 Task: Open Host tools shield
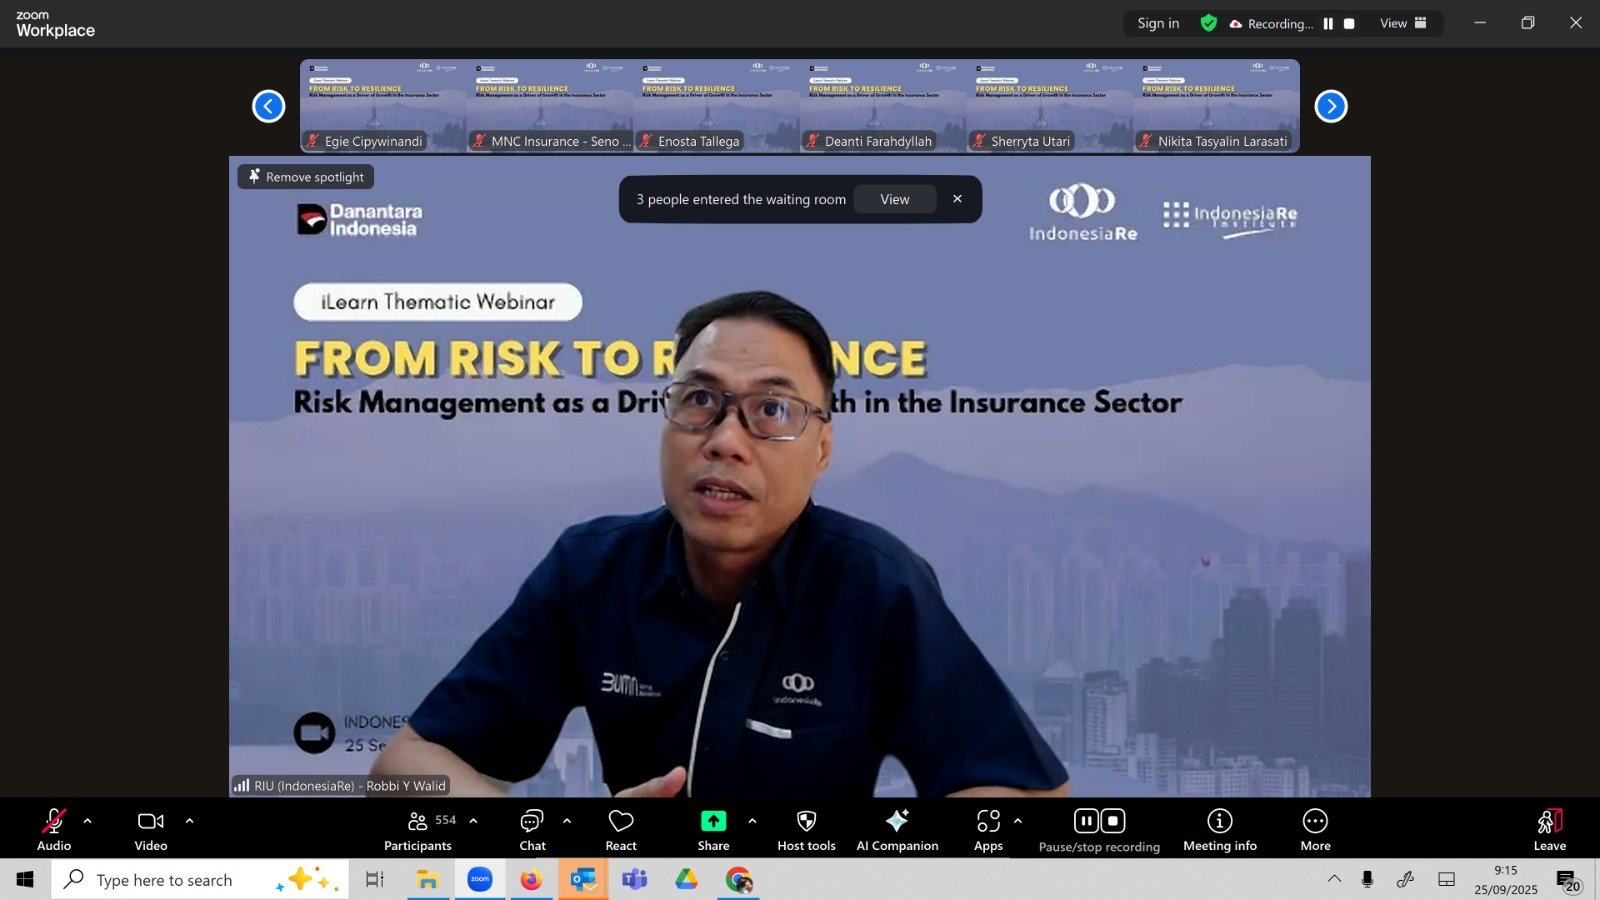(x=806, y=829)
